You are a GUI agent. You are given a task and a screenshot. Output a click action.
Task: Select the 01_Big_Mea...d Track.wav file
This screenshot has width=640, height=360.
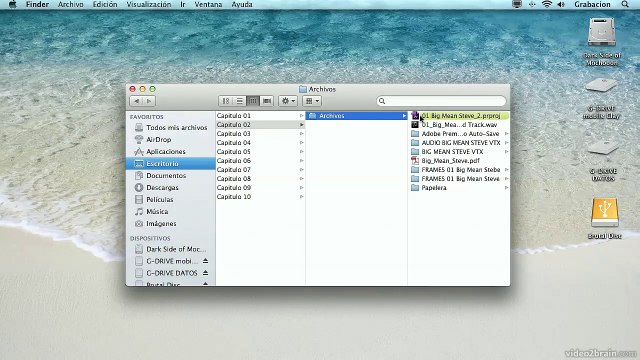coord(459,125)
